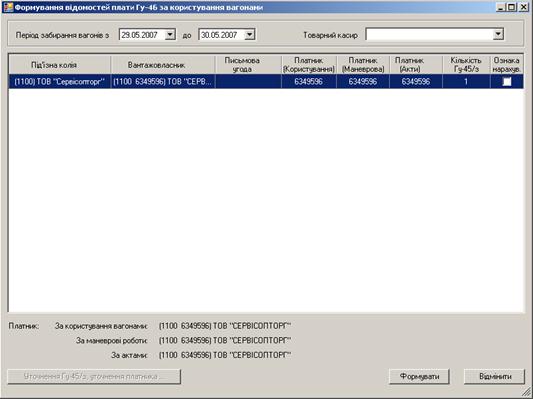Image resolution: width=533 pixels, height=399 pixels.
Task: Click the Кількість Гу-45/з column header
Action: (x=466, y=65)
